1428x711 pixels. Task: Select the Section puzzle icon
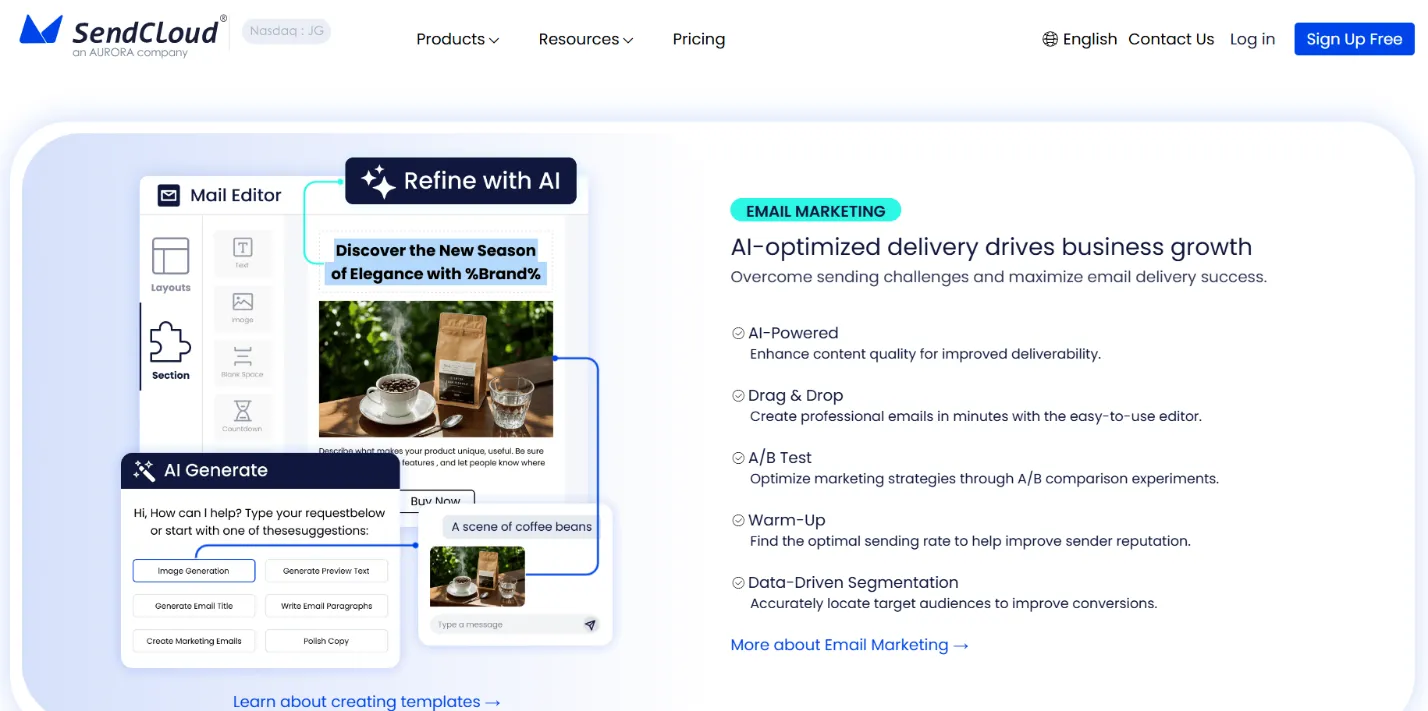click(171, 343)
